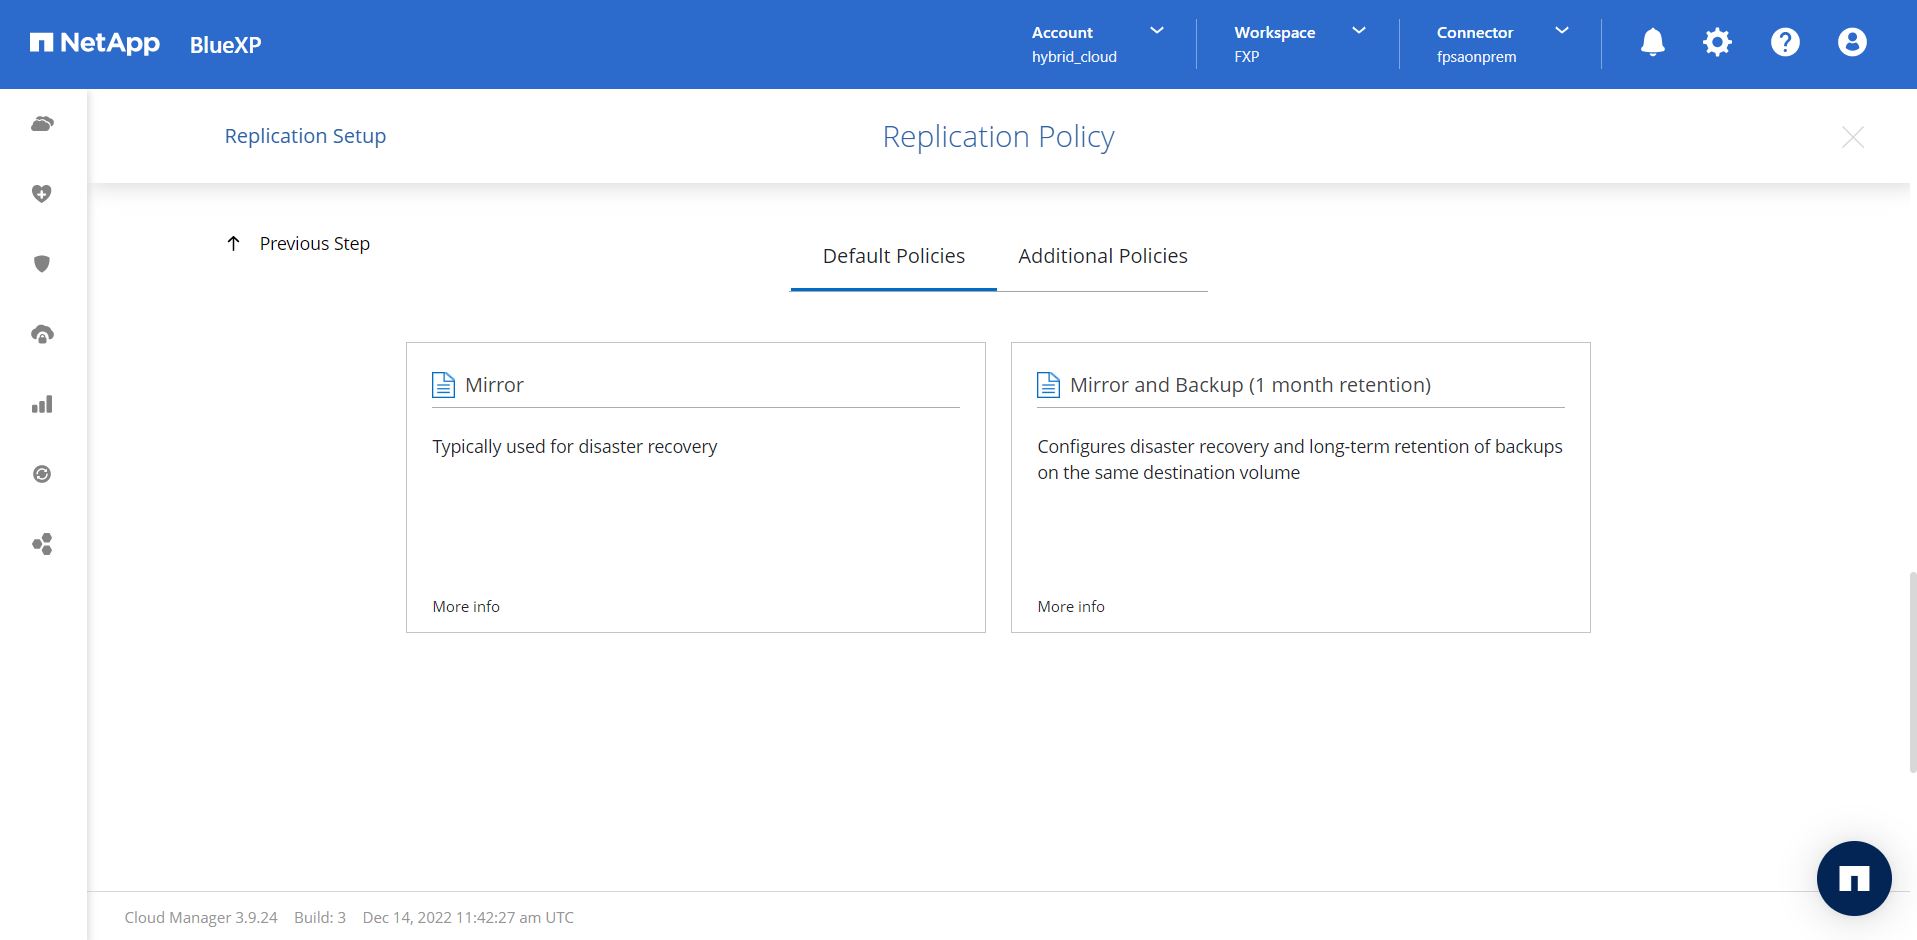1917x940 pixels.
Task: Select the heart health sidebar icon
Action: pyautogui.click(x=42, y=194)
